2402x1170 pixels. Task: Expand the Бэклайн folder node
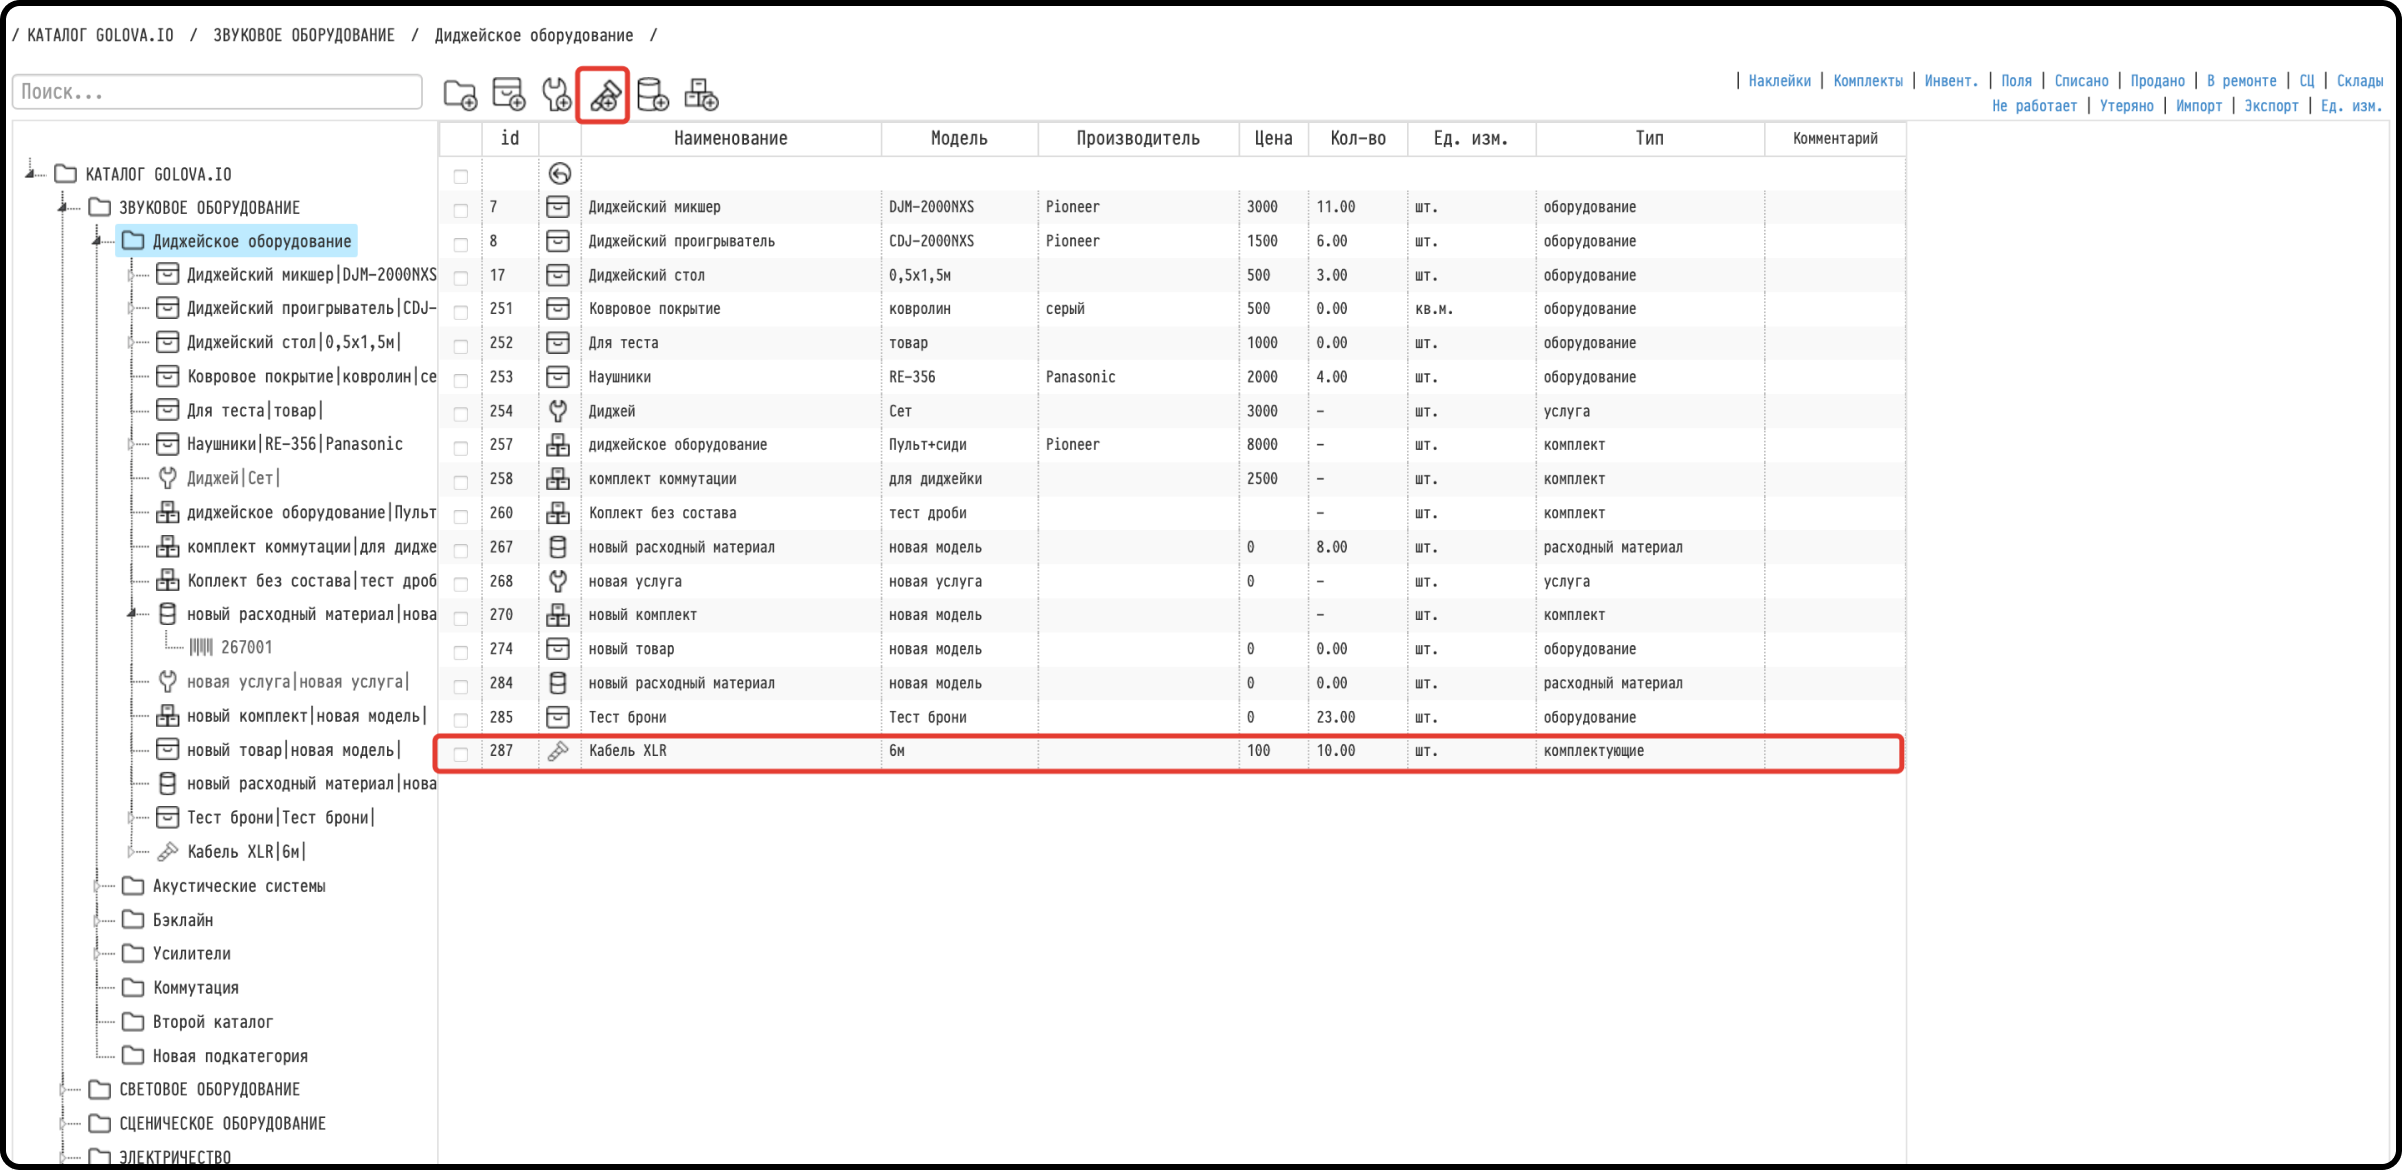coord(98,921)
